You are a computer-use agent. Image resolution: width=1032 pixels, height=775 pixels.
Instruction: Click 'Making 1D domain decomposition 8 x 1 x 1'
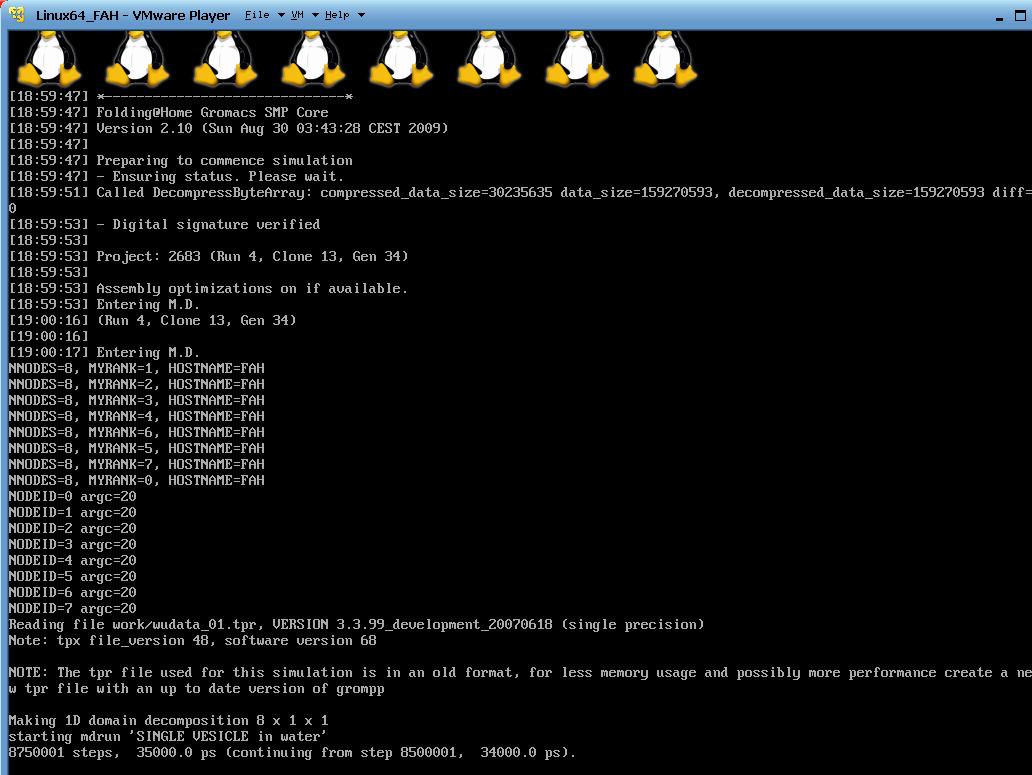(x=168, y=721)
